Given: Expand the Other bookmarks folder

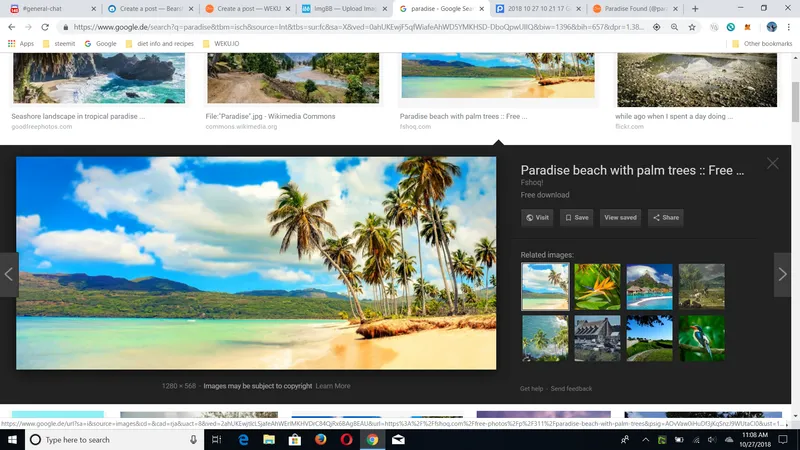Looking at the screenshot, I should 762,44.
